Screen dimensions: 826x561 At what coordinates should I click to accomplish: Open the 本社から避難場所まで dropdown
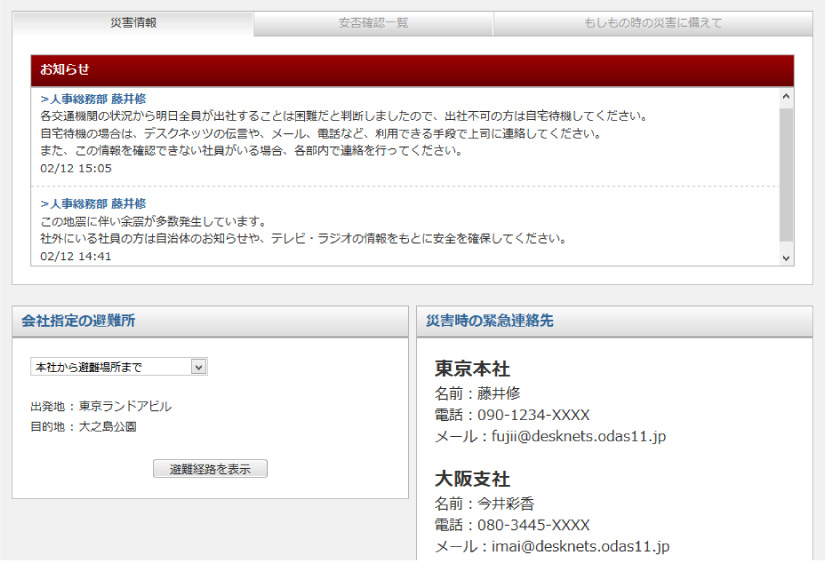[x=119, y=367]
